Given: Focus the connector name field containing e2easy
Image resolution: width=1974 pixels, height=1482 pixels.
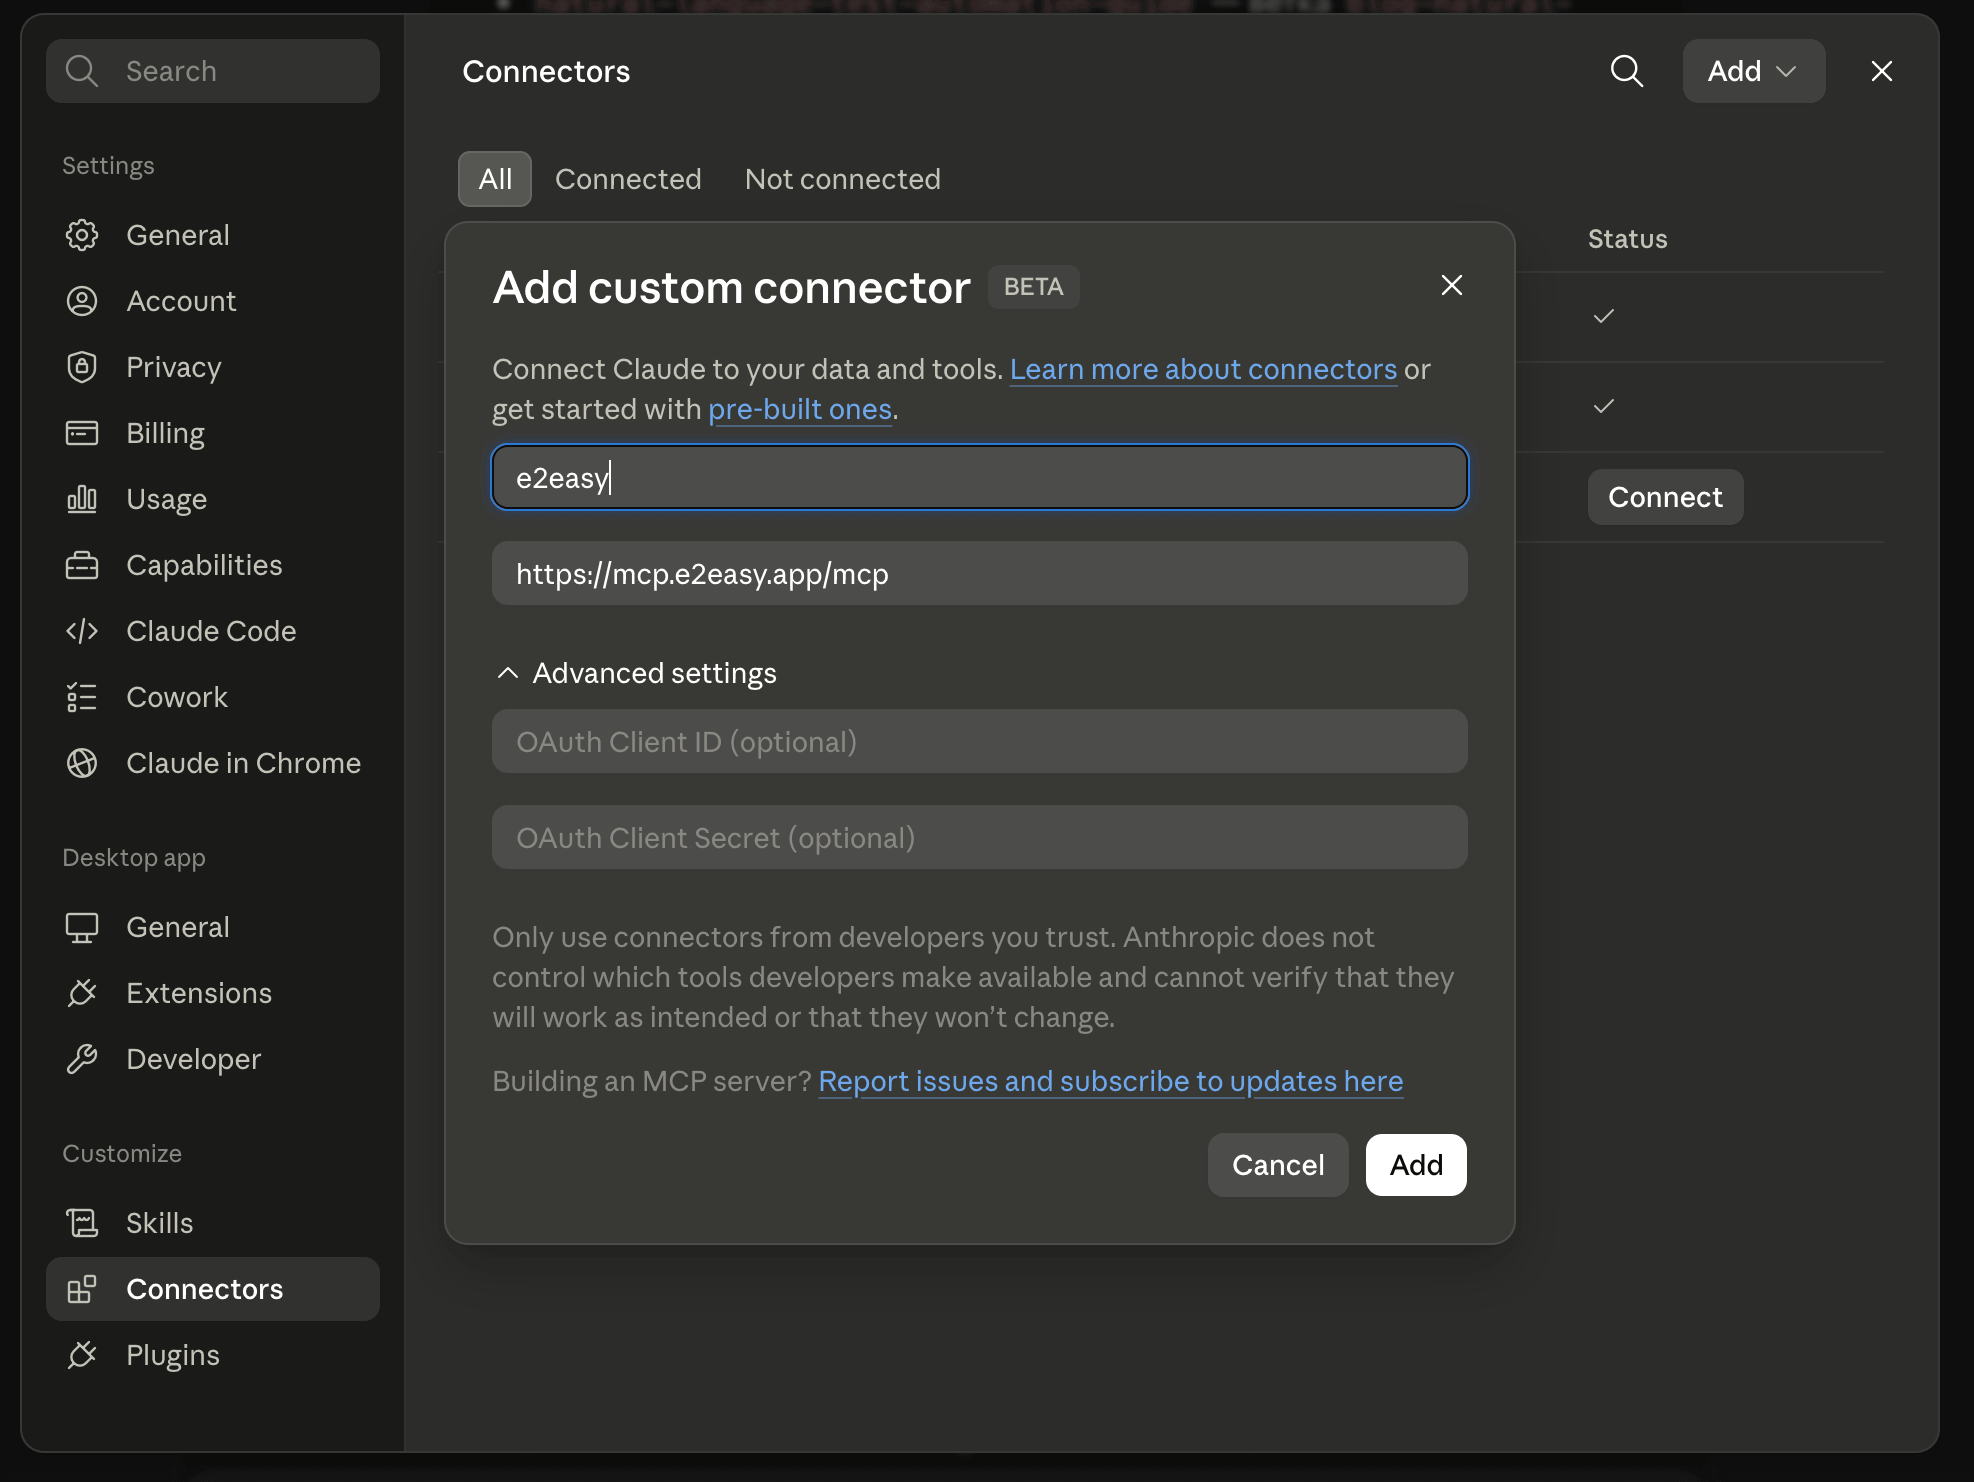Looking at the screenshot, I should click(980, 477).
